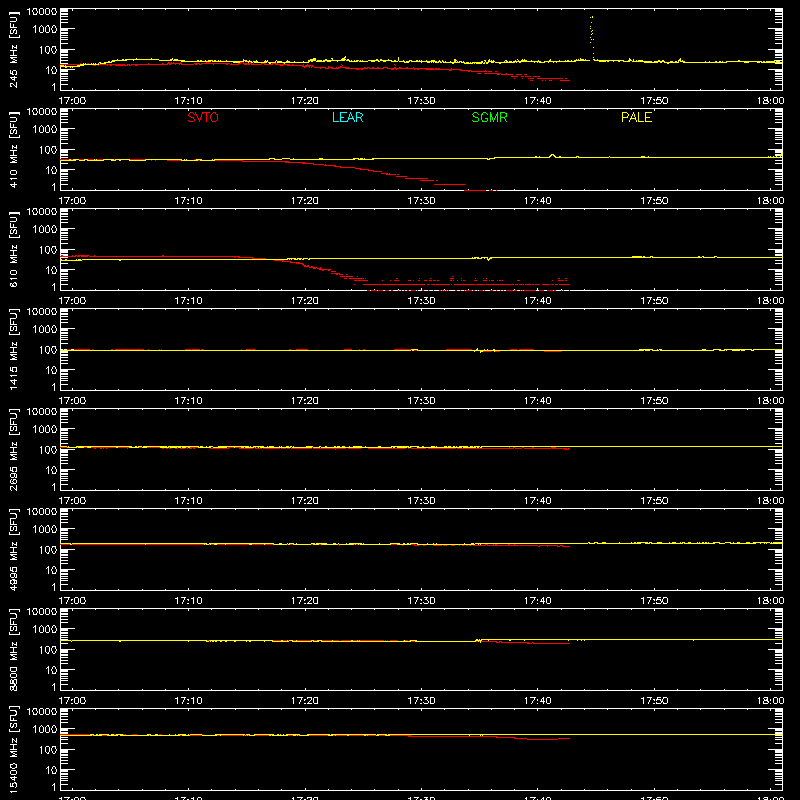Click the small yellow bump in 410 MHz trace
The height and width of the screenshot is (800, 800).
(x=552, y=155)
